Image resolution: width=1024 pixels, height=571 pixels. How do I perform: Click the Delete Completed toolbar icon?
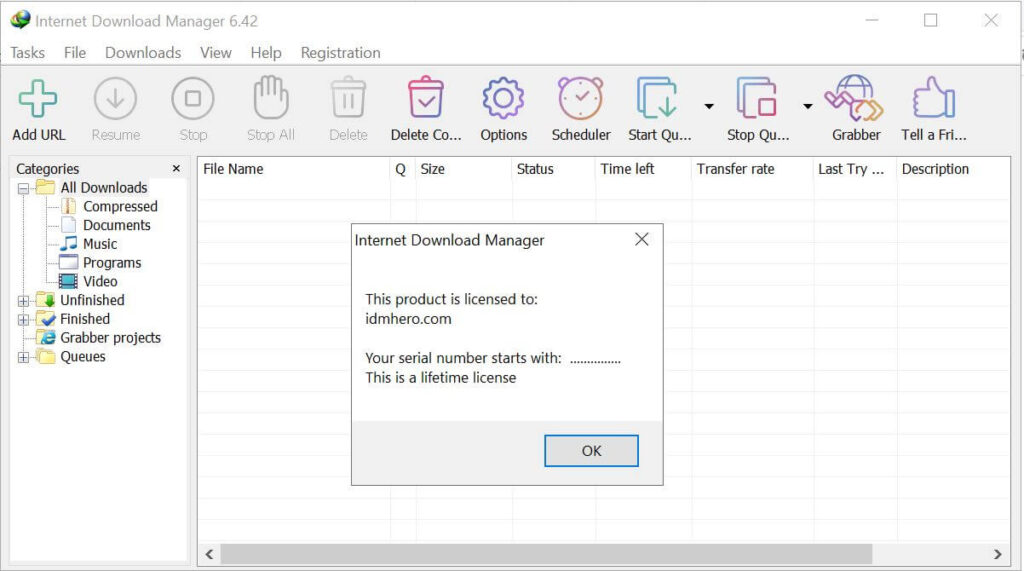[x=426, y=97]
